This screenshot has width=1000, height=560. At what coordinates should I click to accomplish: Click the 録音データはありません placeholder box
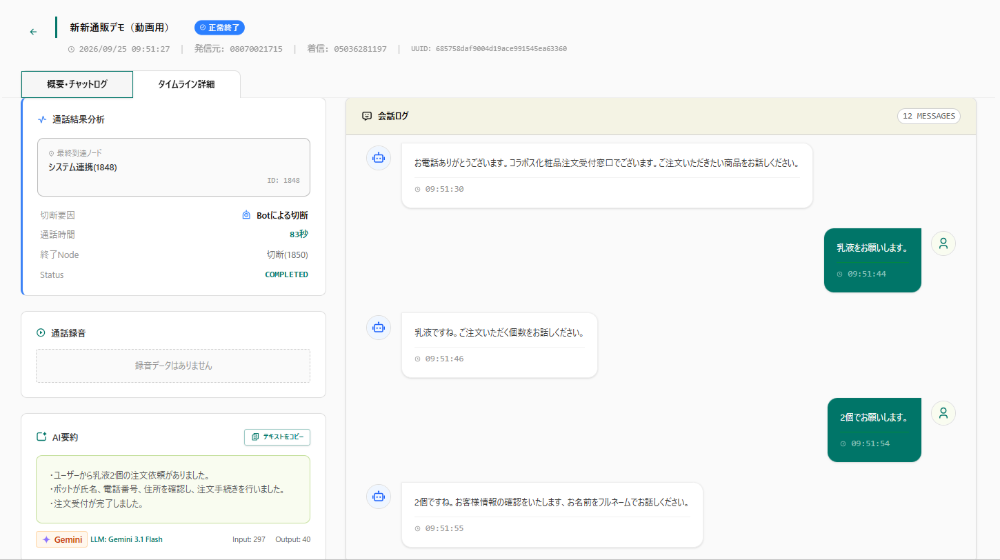click(x=173, y=365)
